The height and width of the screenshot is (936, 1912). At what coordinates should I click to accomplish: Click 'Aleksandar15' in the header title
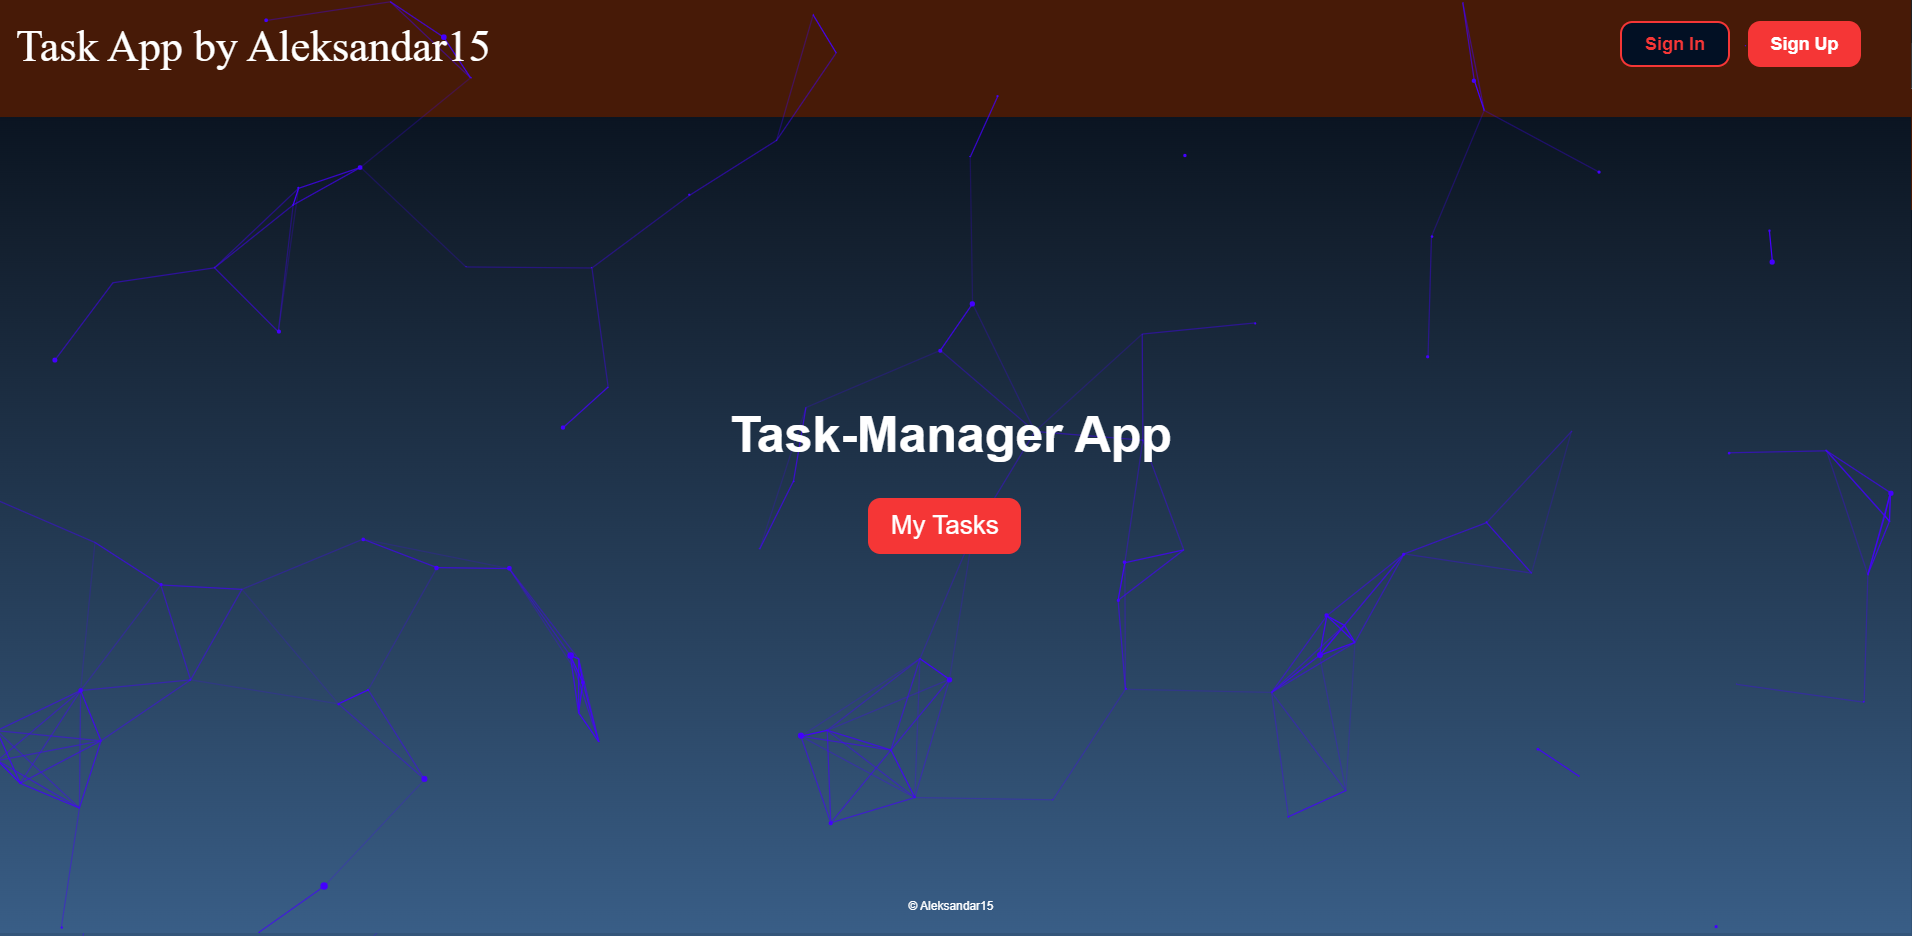pyautogui.click(x=367, y=47)
